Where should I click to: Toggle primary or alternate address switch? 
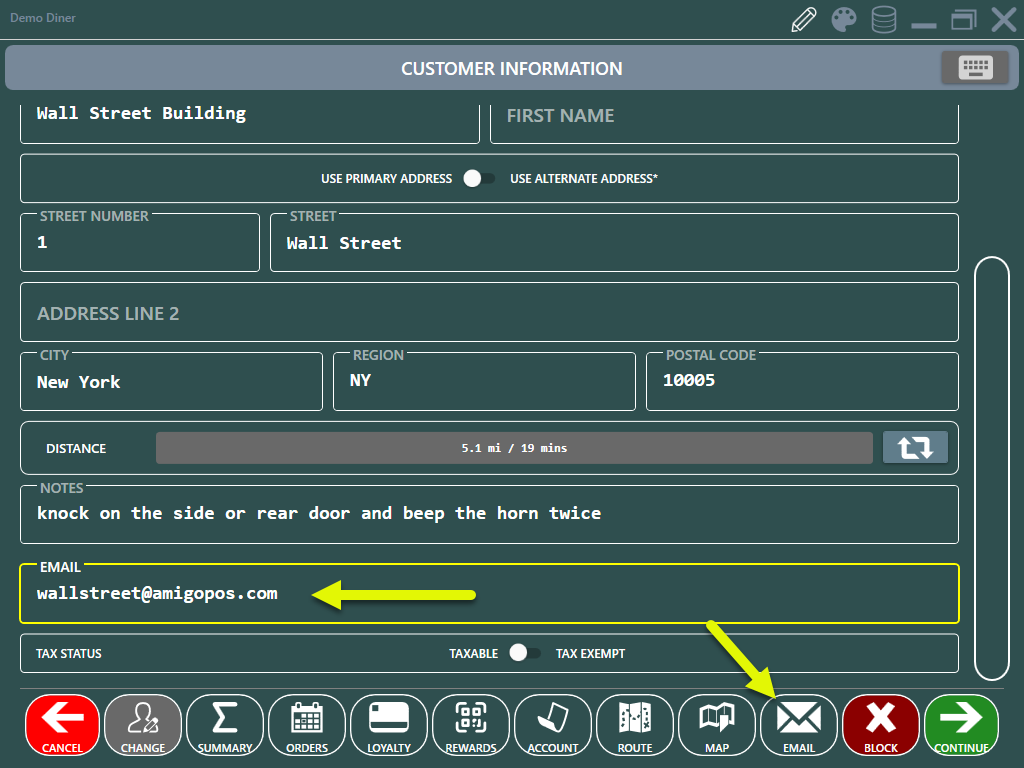479,178
